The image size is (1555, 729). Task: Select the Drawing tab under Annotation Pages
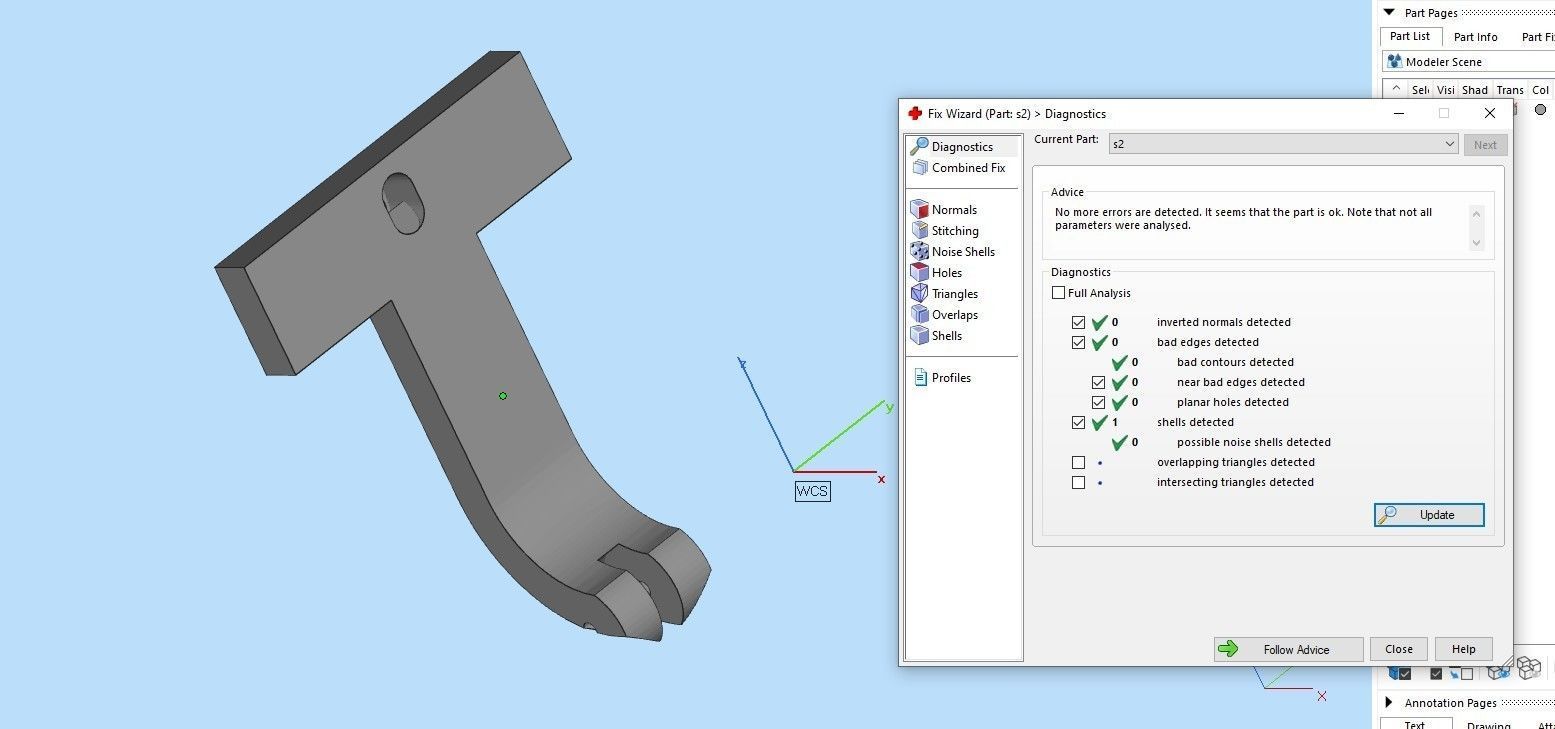(1488, 725)
